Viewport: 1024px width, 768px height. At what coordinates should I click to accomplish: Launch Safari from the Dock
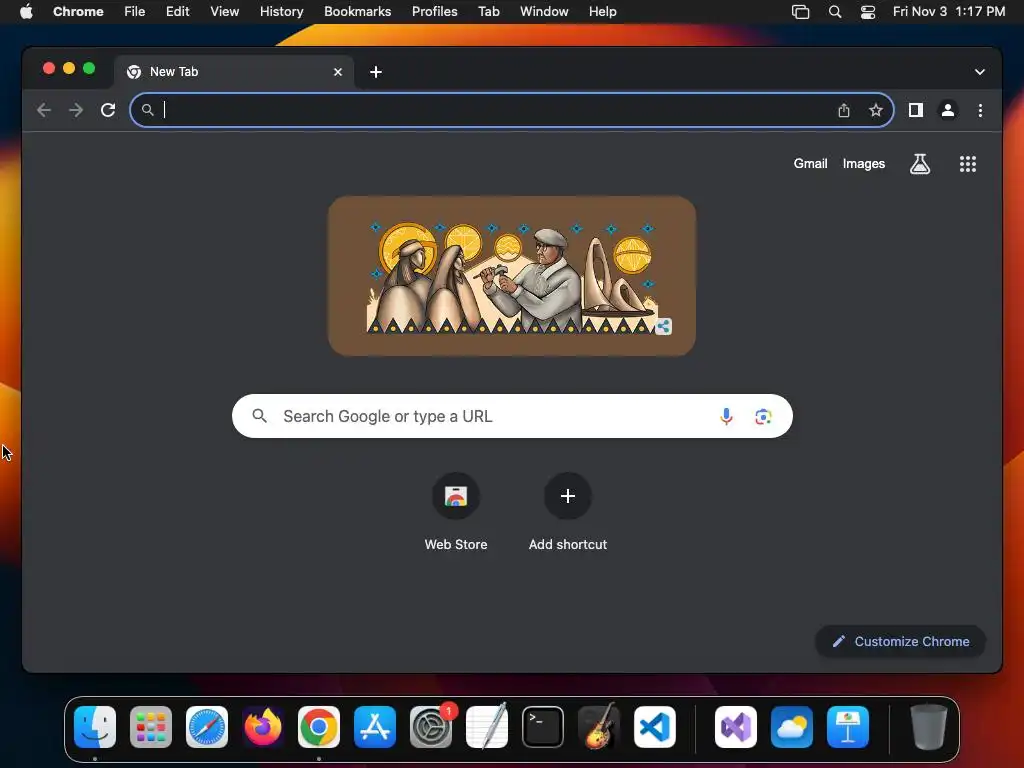tap(207, 727)
